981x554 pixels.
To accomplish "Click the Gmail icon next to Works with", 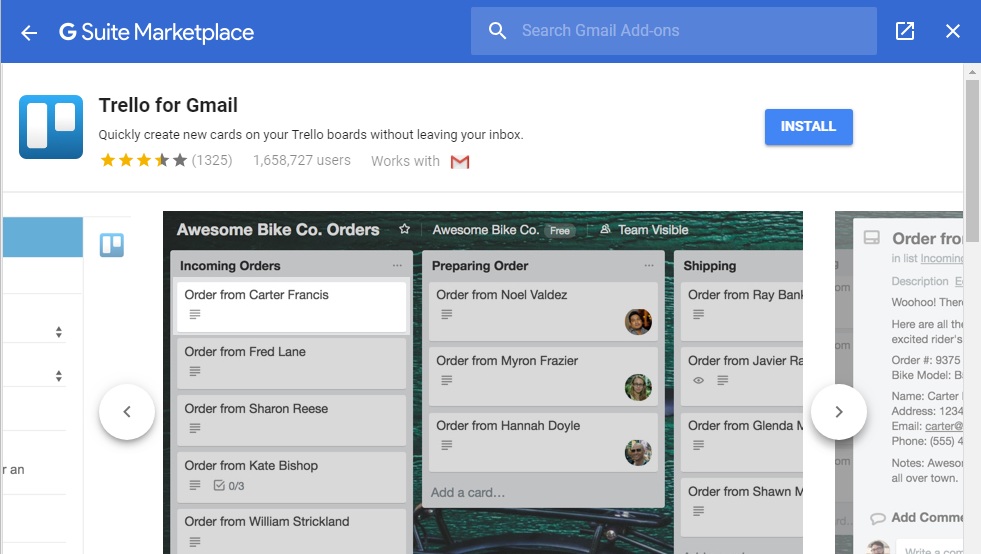I will point(460,162).
